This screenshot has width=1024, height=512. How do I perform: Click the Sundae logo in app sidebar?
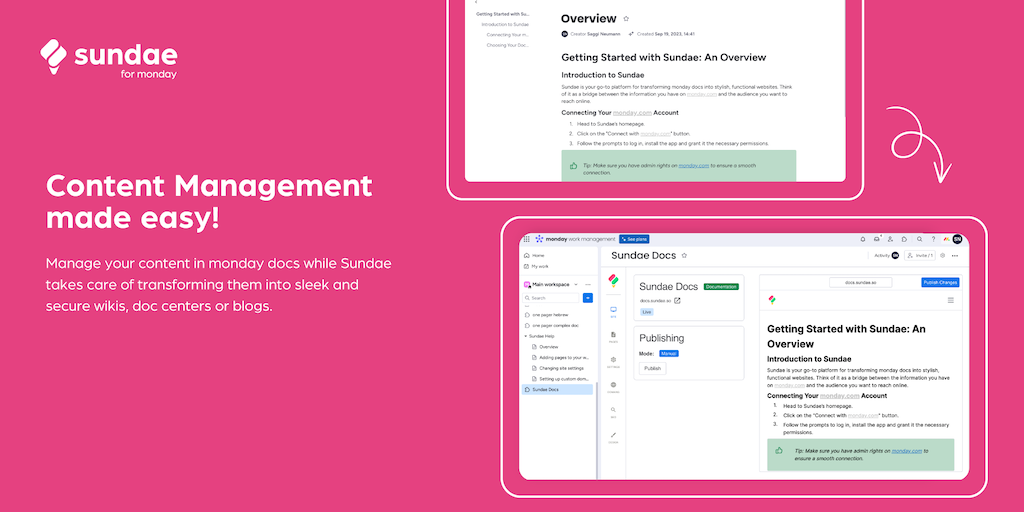click(613, 281)
